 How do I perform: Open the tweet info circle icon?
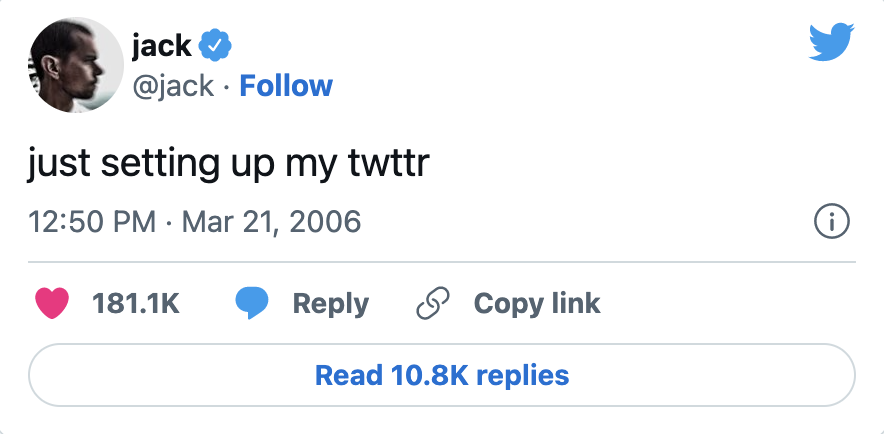point(832,221)
